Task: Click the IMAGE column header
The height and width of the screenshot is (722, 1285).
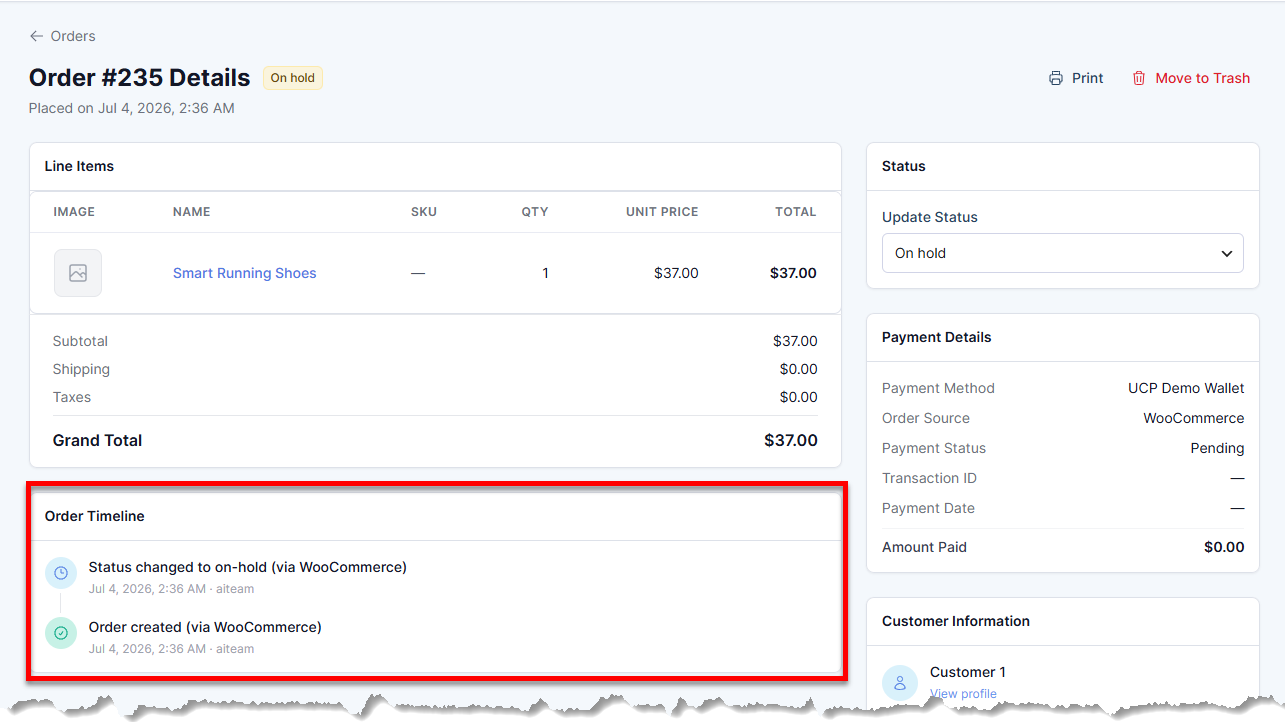Action: pyautogui.click(x=74, y=212)
